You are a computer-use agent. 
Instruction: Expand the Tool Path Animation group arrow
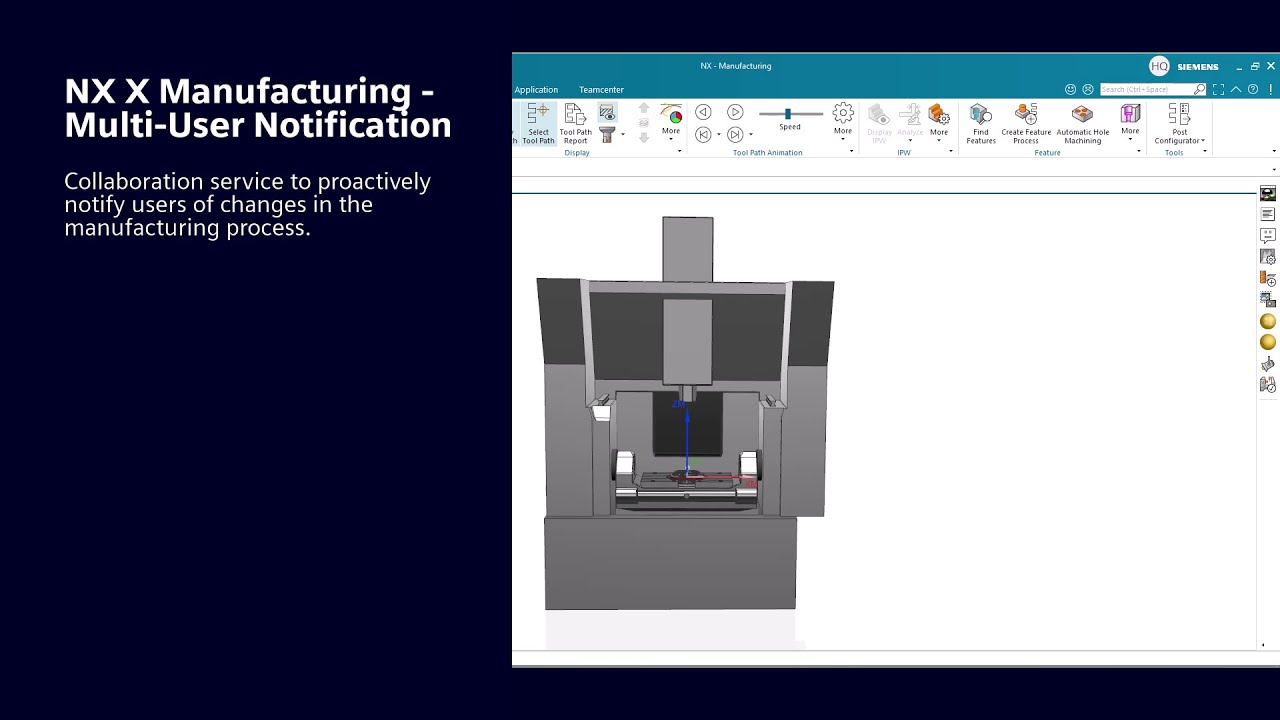(851, 152)
